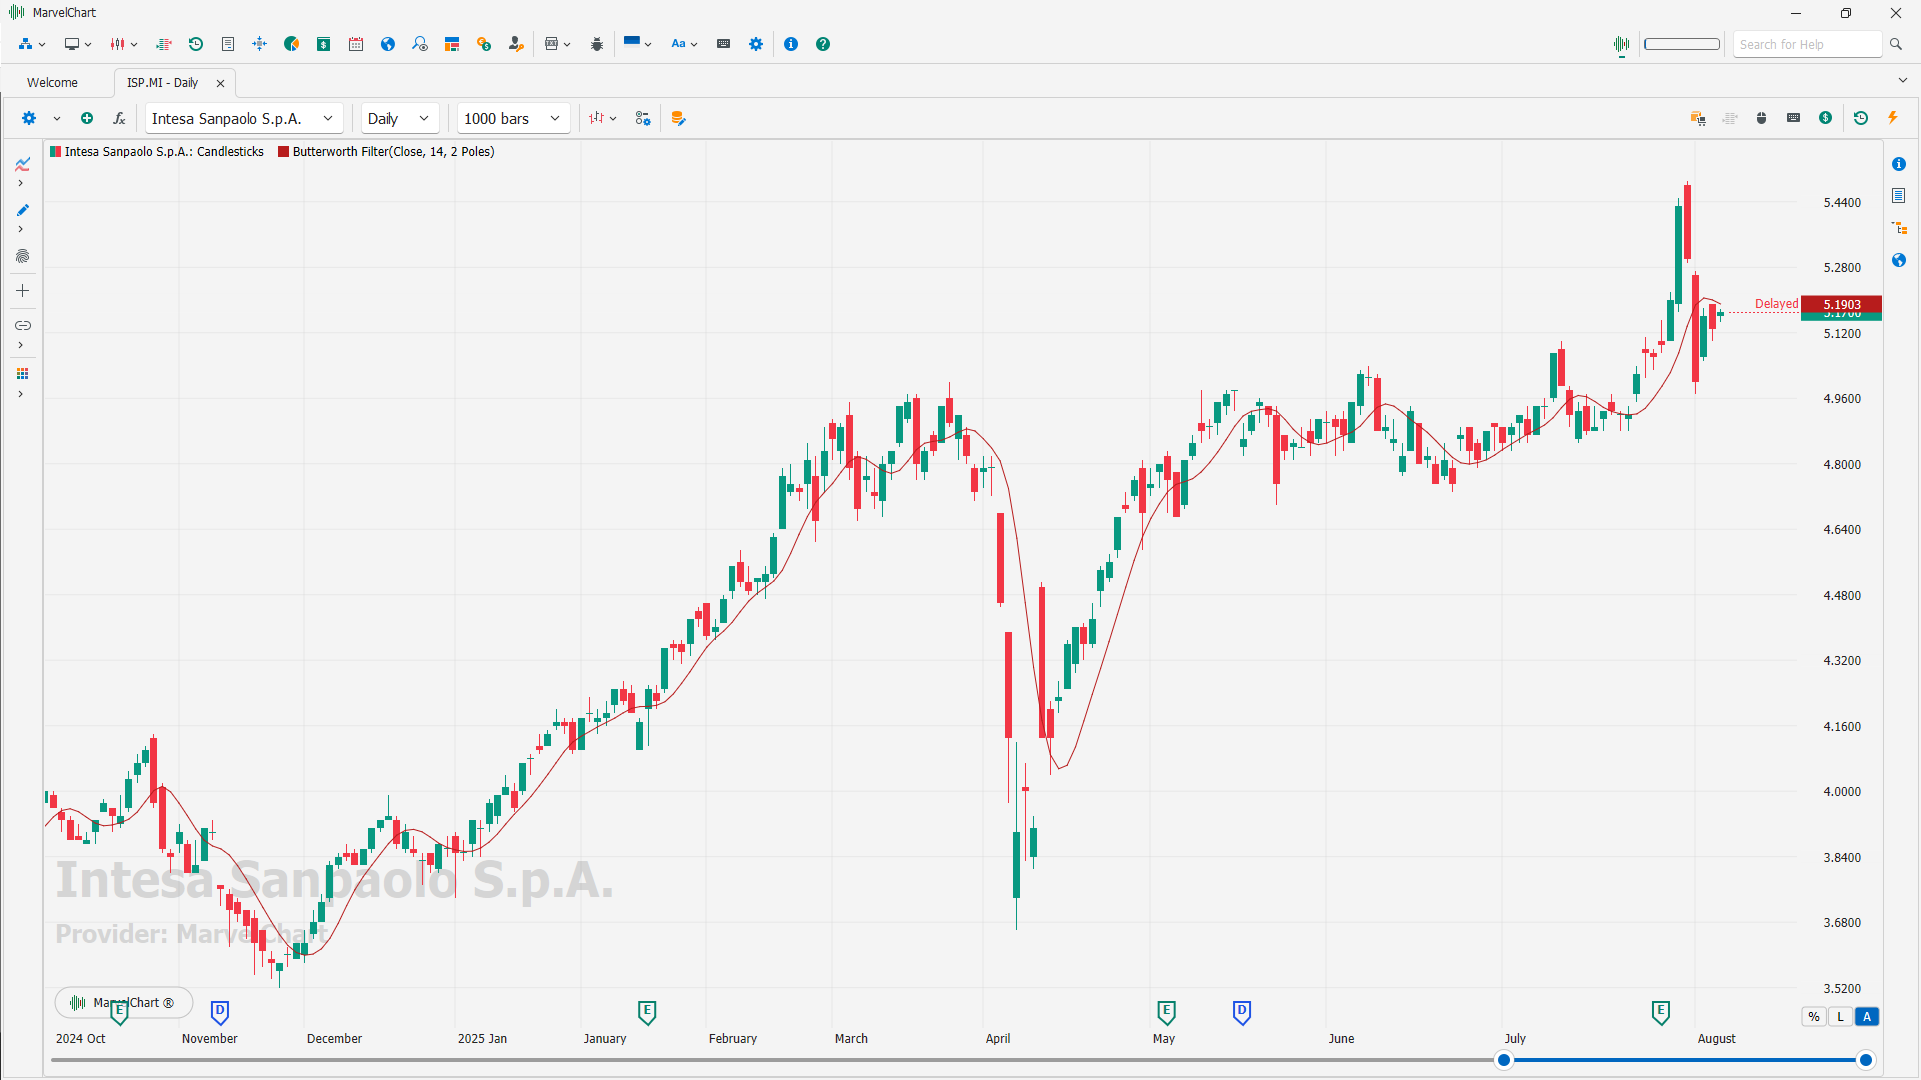This screenshot has width=1921, height=1080.
Task: Click the blue crosshair move icon in main toolbar
Action: (260, 44)
